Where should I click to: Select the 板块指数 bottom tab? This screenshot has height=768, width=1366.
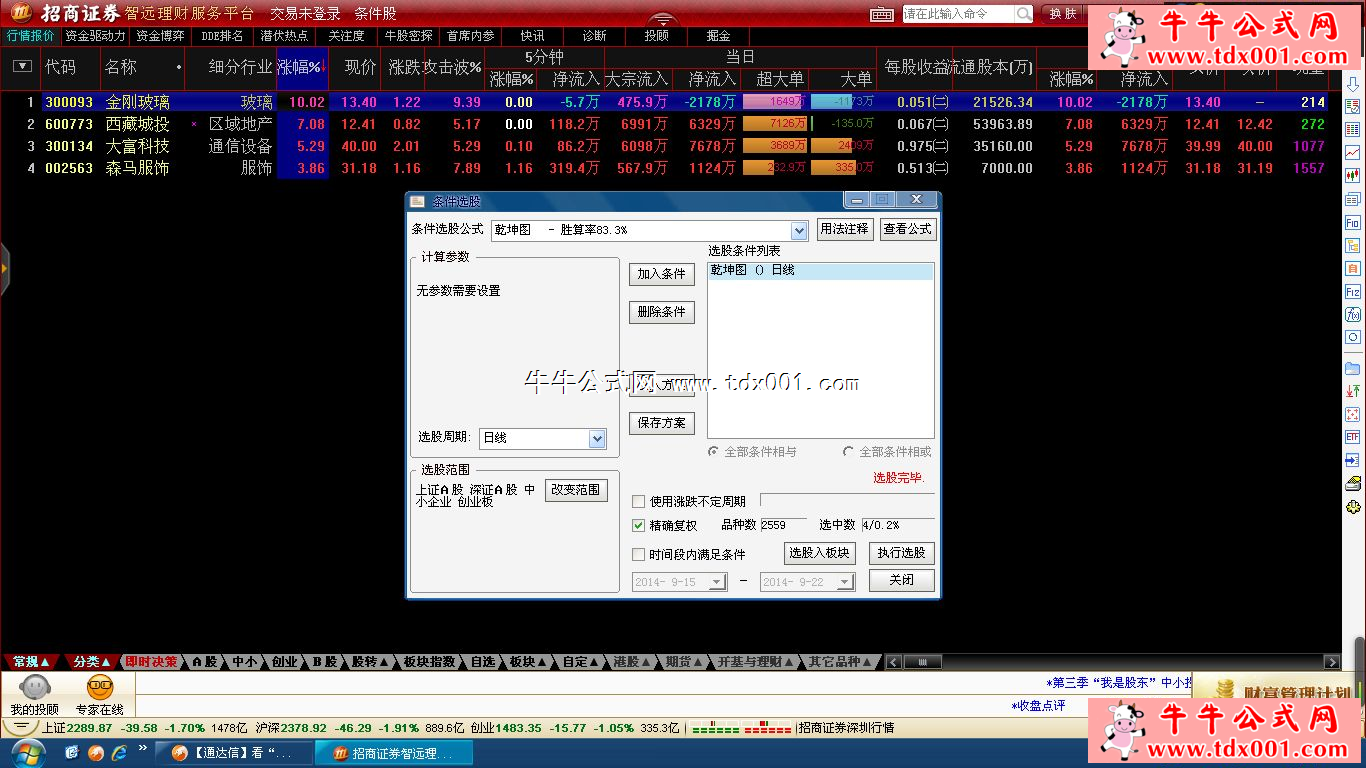430,662
